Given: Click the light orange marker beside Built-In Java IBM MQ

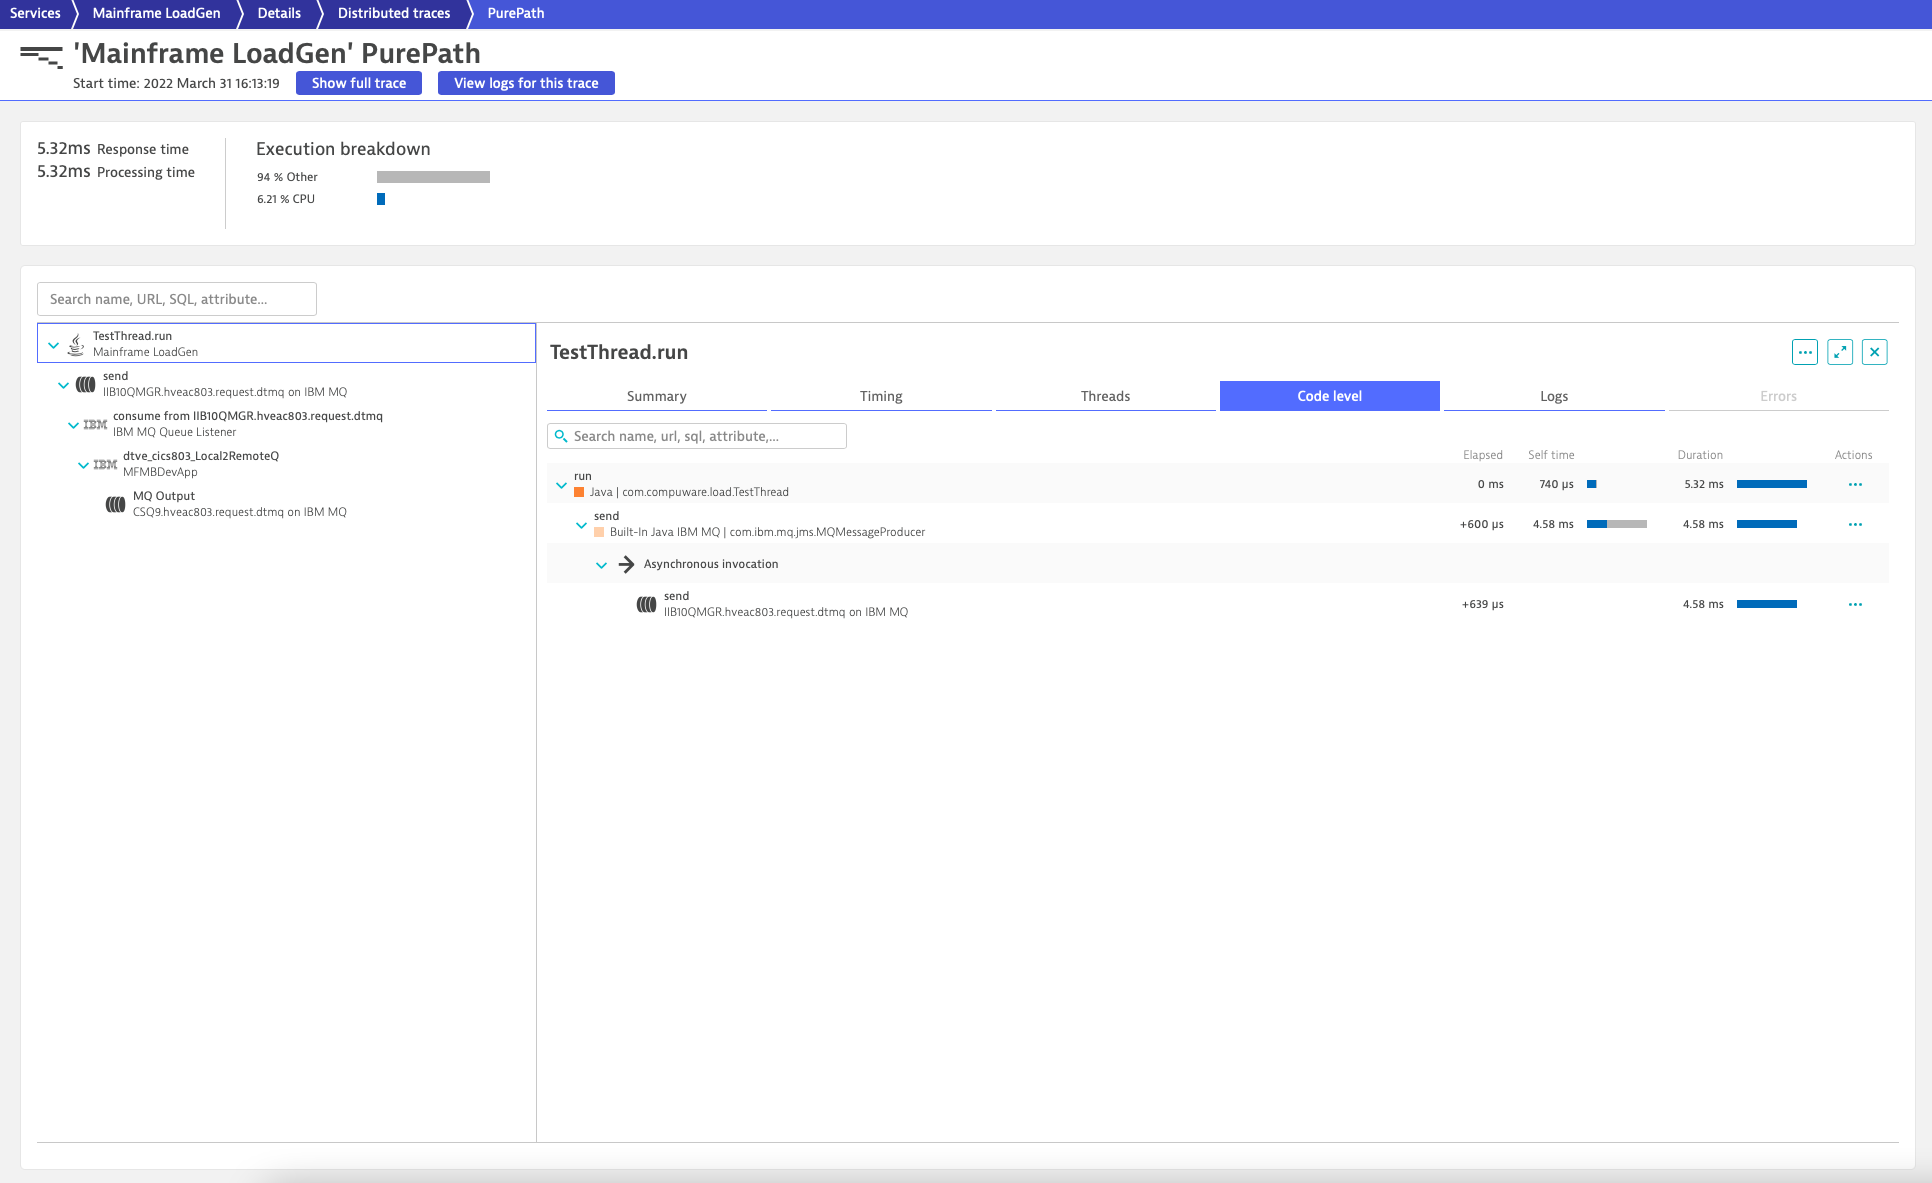Looking at the screenshot, I should 599,532.
